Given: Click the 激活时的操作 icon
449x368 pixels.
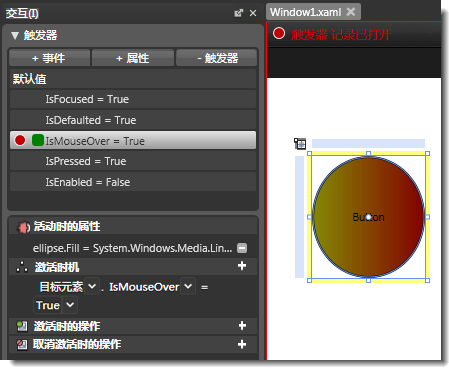Looking at the screenshot, I should [x=22, y=326].
